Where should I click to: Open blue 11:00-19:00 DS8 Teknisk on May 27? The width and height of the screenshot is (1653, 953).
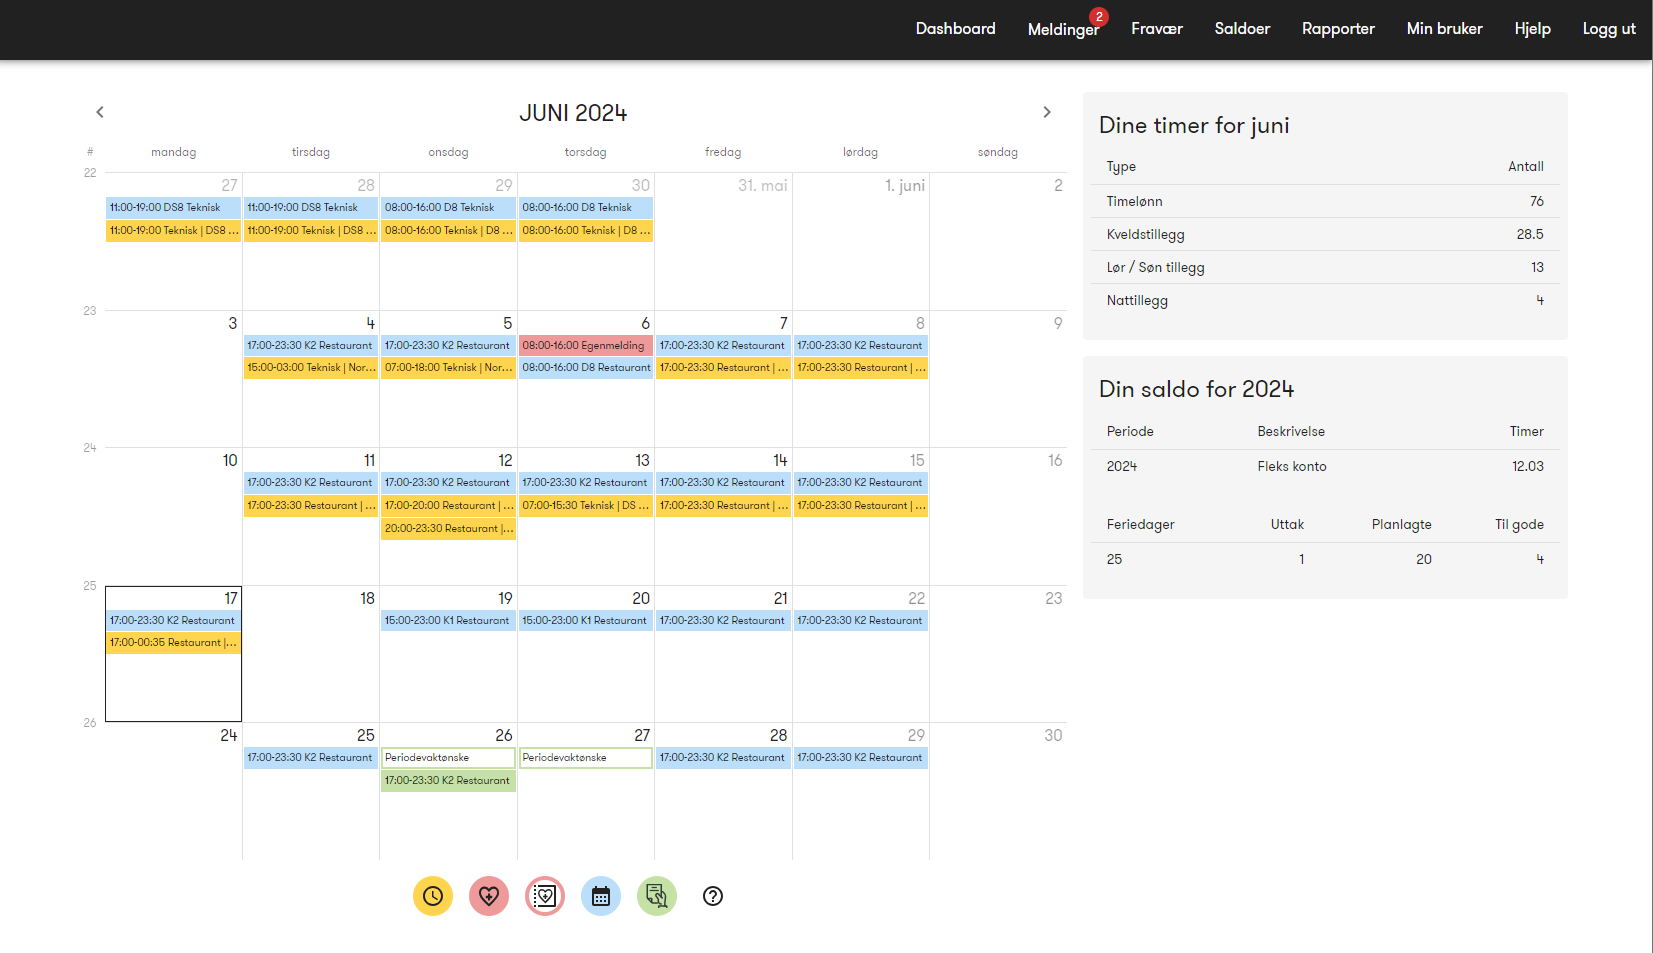(173, 208)
